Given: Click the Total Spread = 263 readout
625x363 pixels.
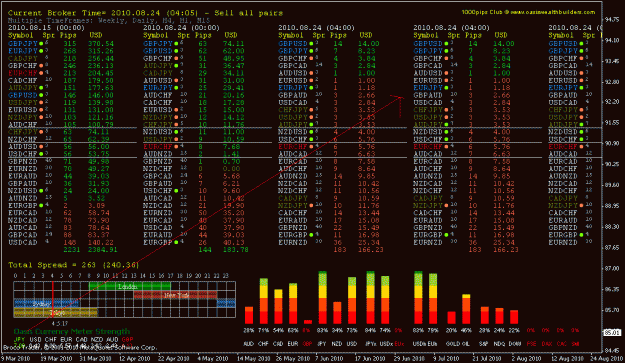Looking at the screenshot, I should coord(73,265).
